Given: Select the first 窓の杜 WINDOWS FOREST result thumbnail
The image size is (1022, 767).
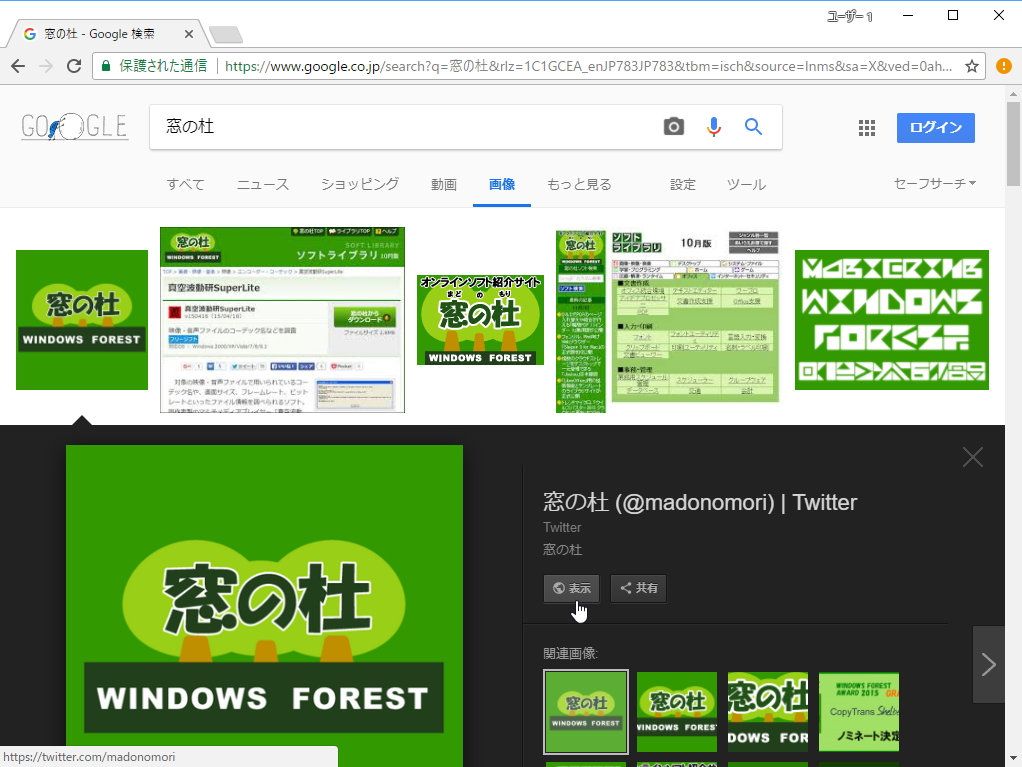Looking at the screenshot, I should click(81, 320).
